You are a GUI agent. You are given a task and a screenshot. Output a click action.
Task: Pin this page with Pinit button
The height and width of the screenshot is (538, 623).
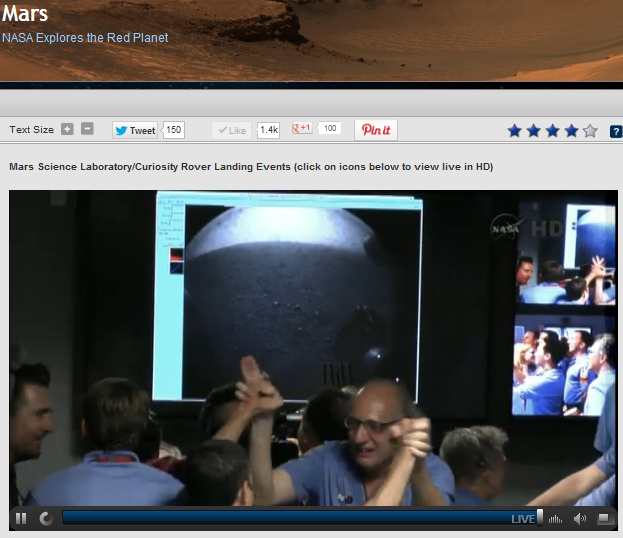(376, 130)
